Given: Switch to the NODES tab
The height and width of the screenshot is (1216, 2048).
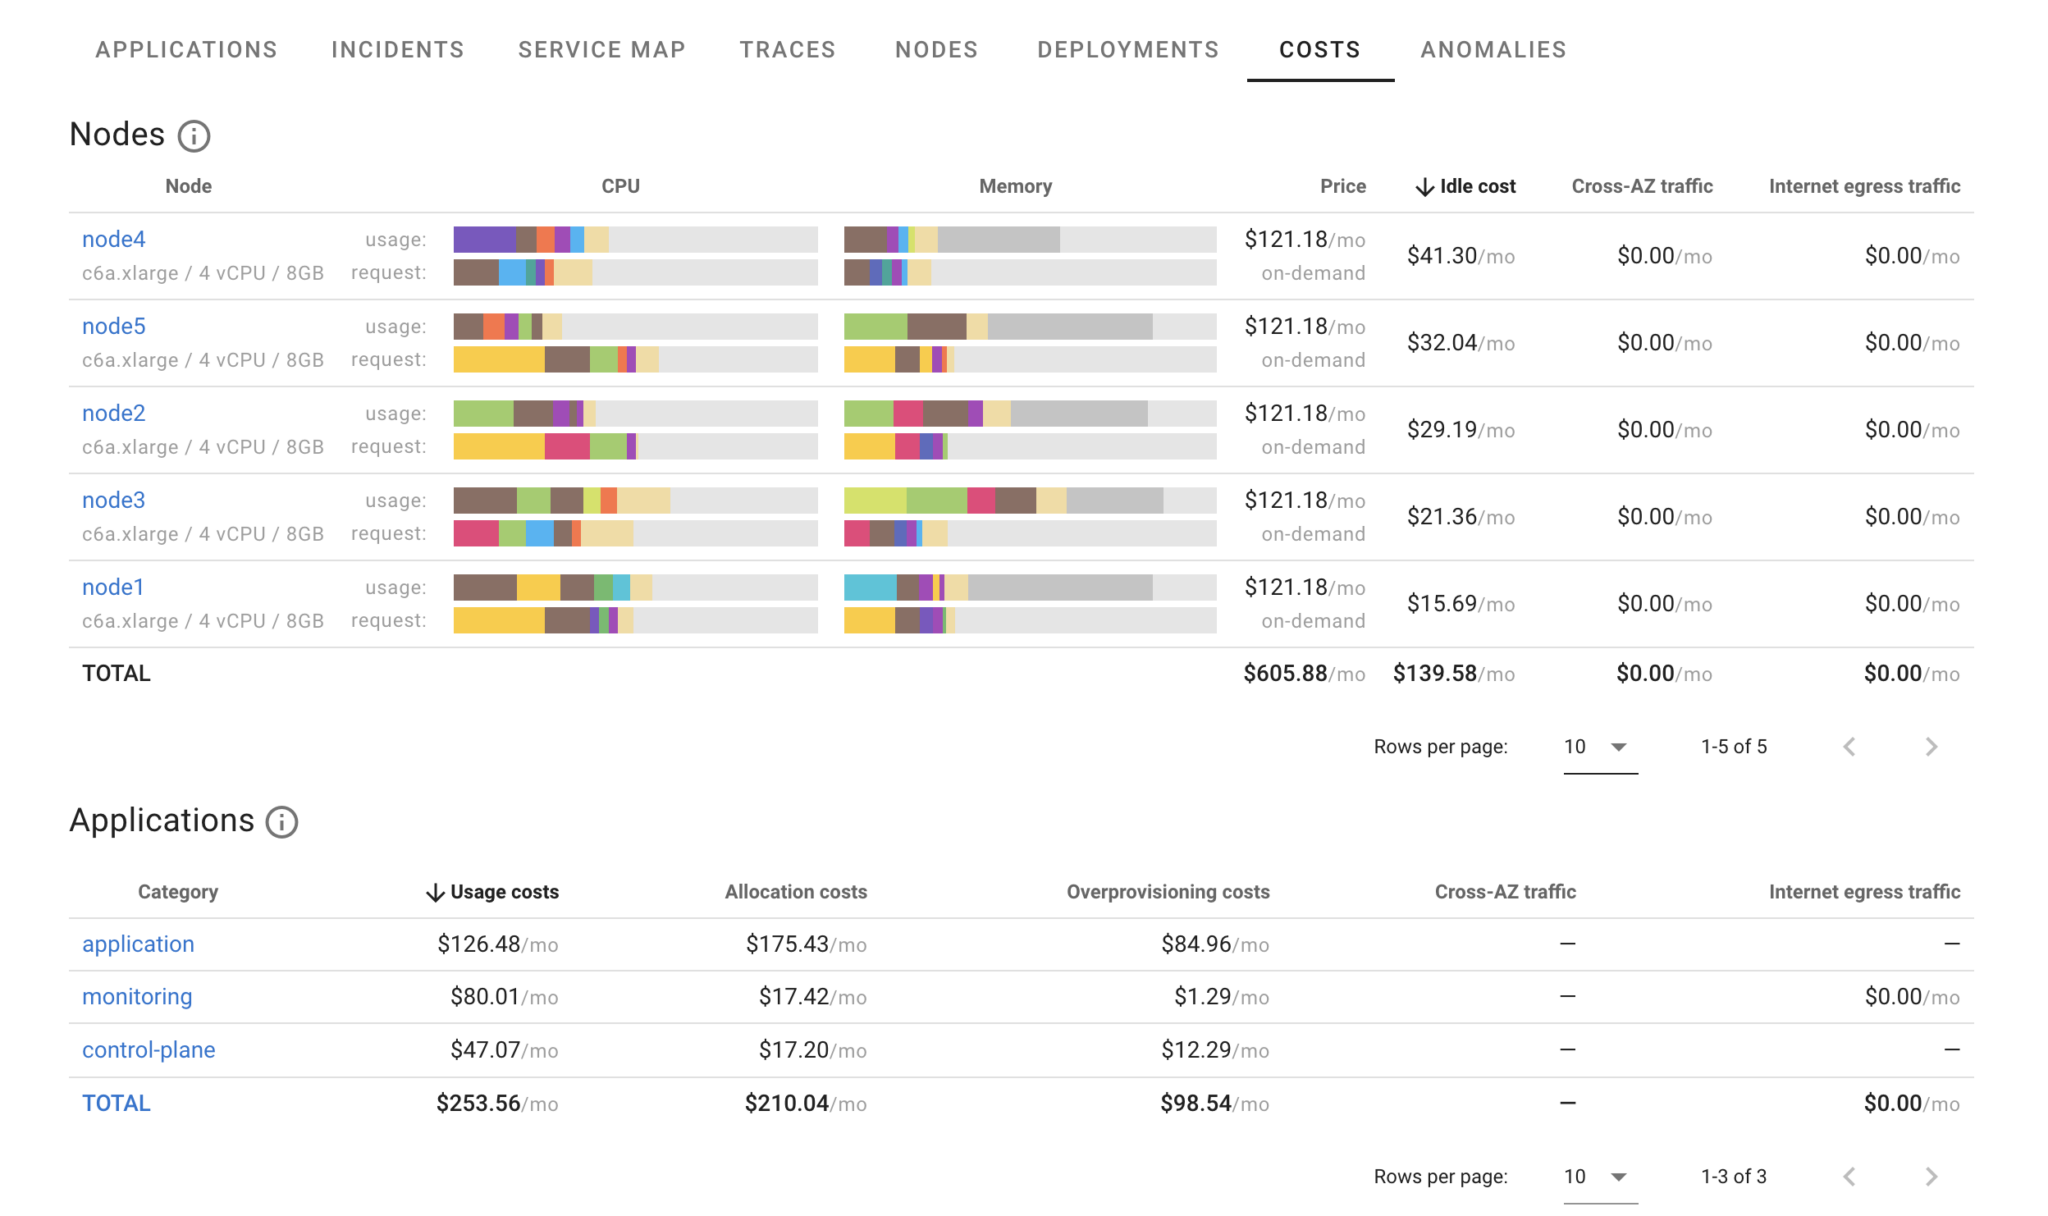Looking at the screenshot, I should click(936, 49).
